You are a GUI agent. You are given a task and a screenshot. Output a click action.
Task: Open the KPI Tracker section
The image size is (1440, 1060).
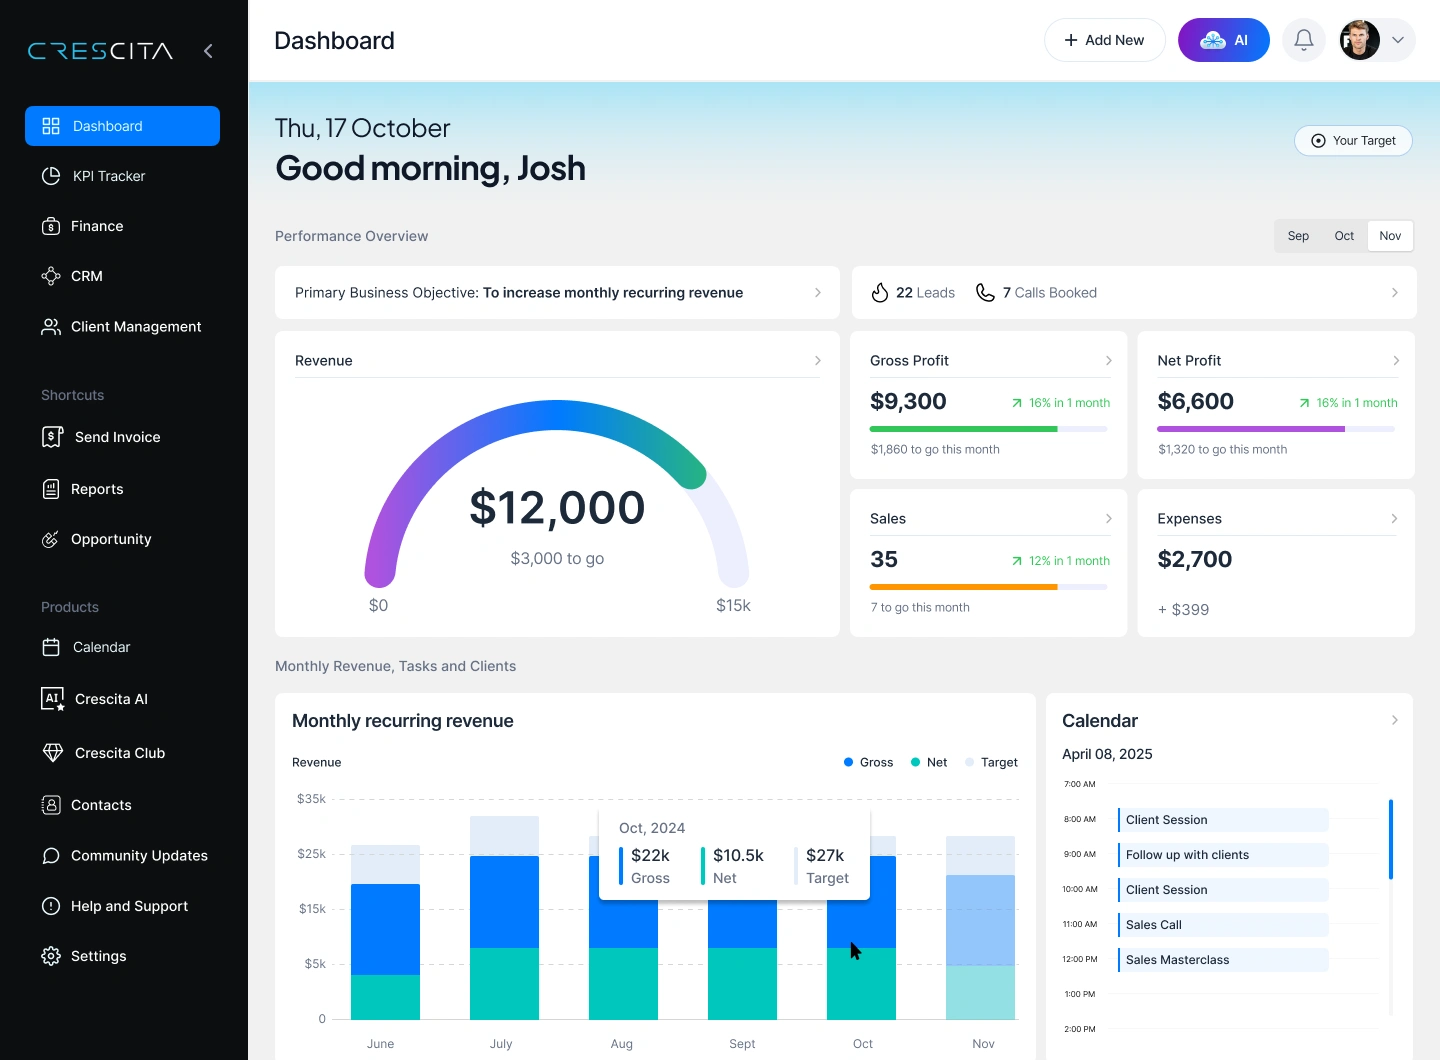coord(108,176)
